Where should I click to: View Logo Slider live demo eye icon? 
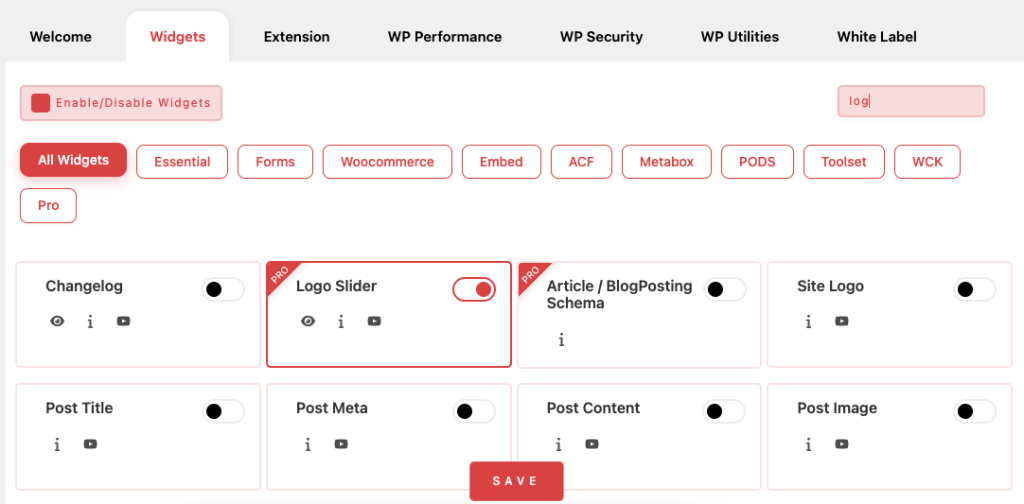[308, 321]
